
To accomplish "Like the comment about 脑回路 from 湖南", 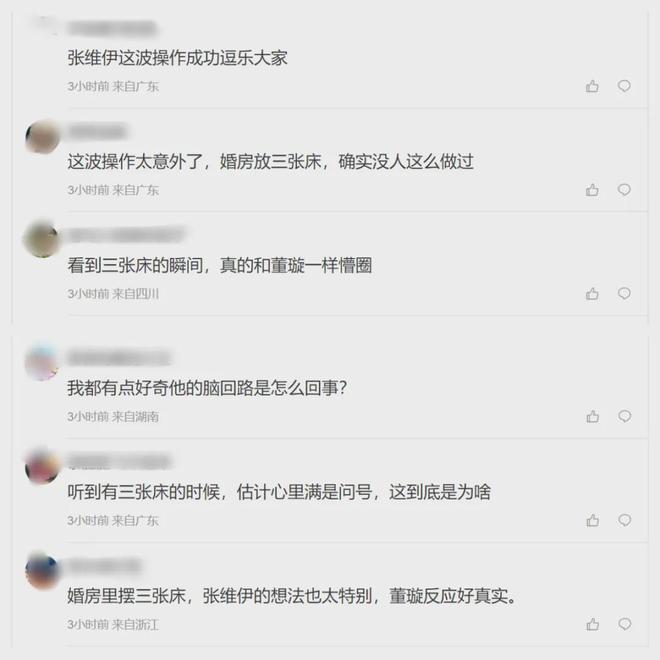I will 593,416.
